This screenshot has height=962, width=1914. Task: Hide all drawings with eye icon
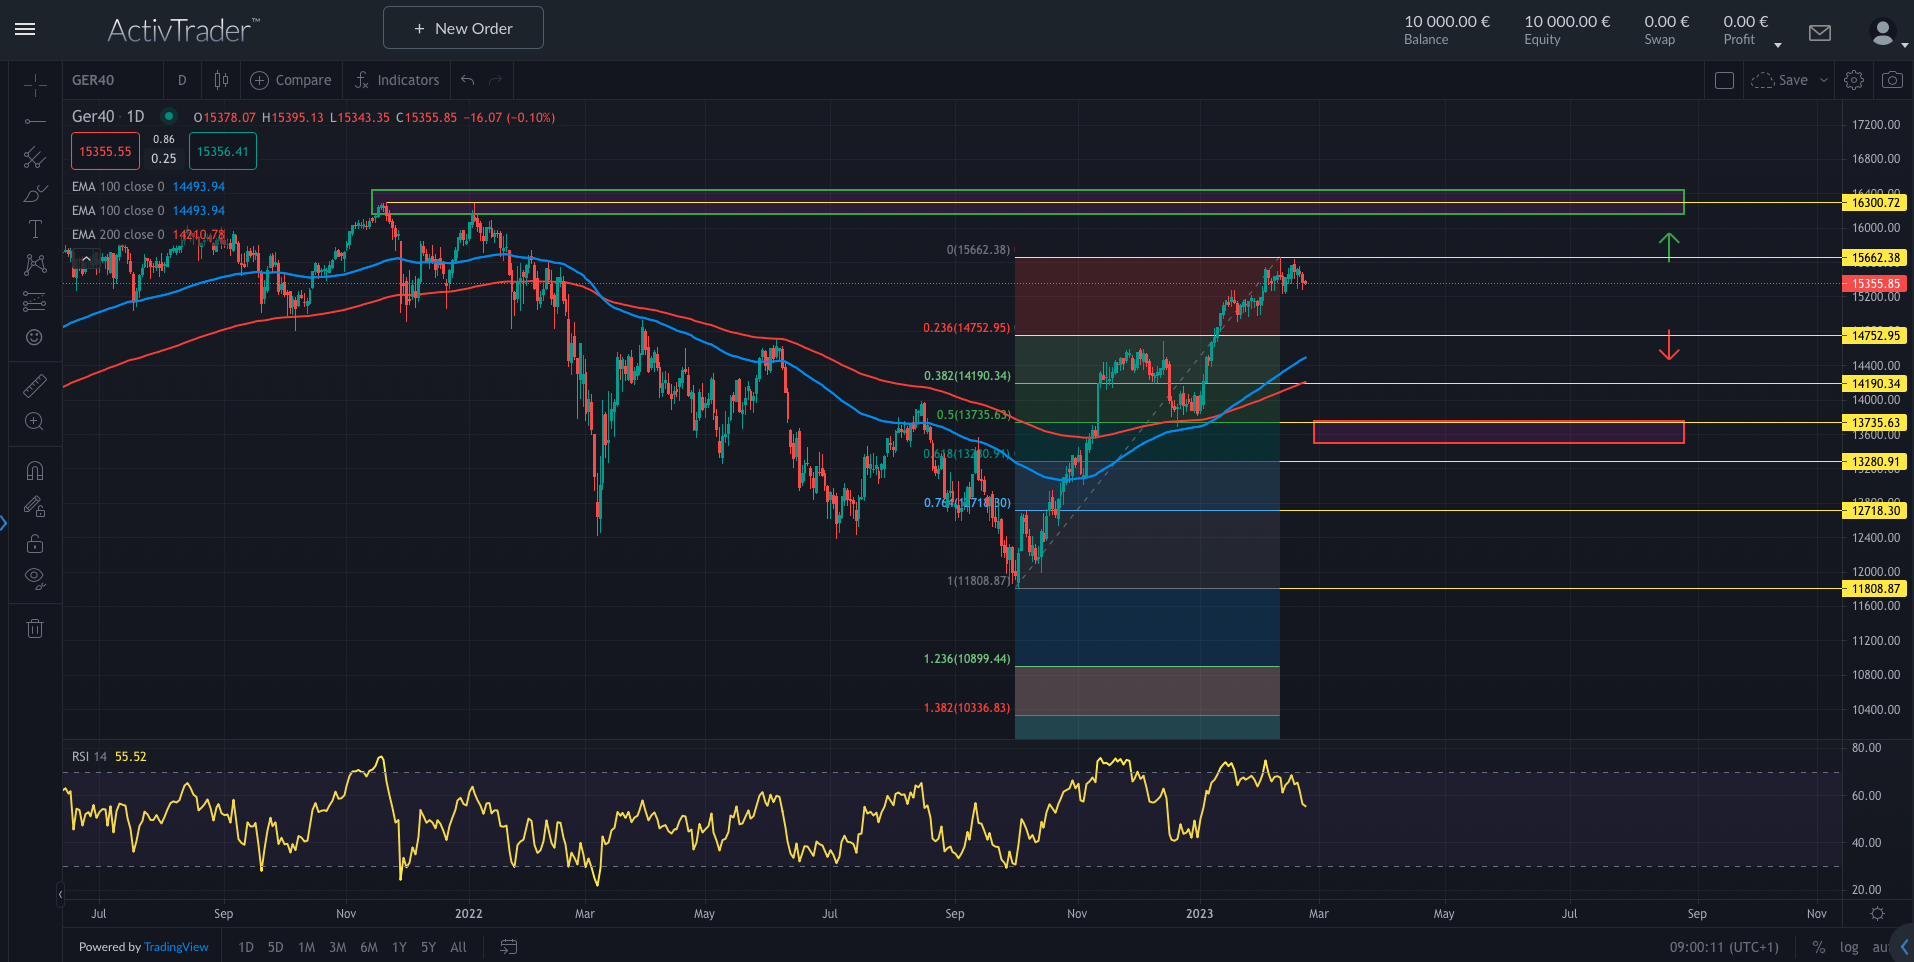[x=34, y=577]
